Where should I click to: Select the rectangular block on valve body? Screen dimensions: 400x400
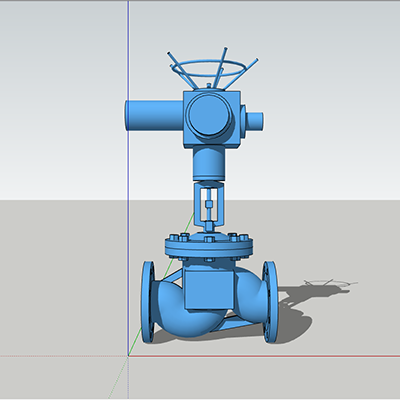point(209,289)
